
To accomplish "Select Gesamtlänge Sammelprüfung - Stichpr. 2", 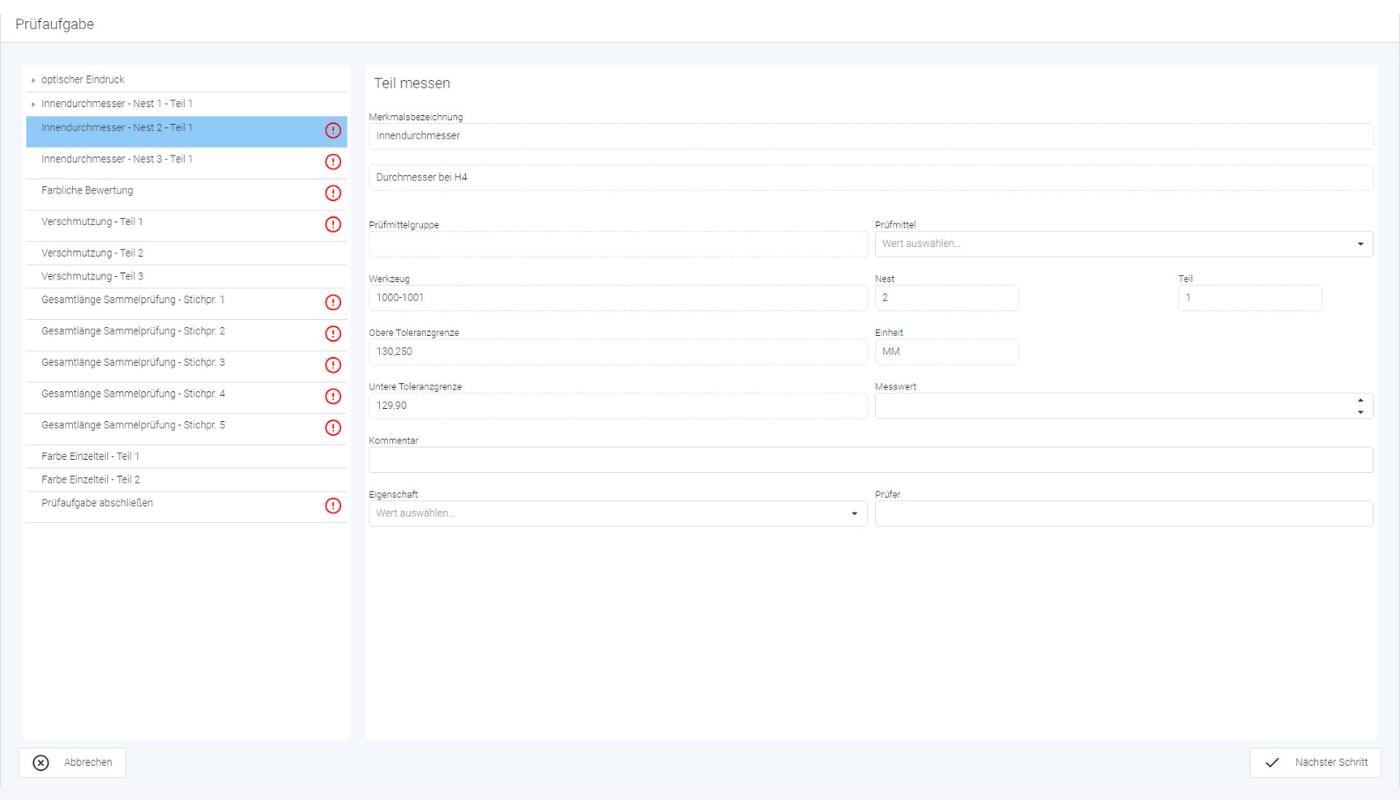I will [x=186, y=333].
